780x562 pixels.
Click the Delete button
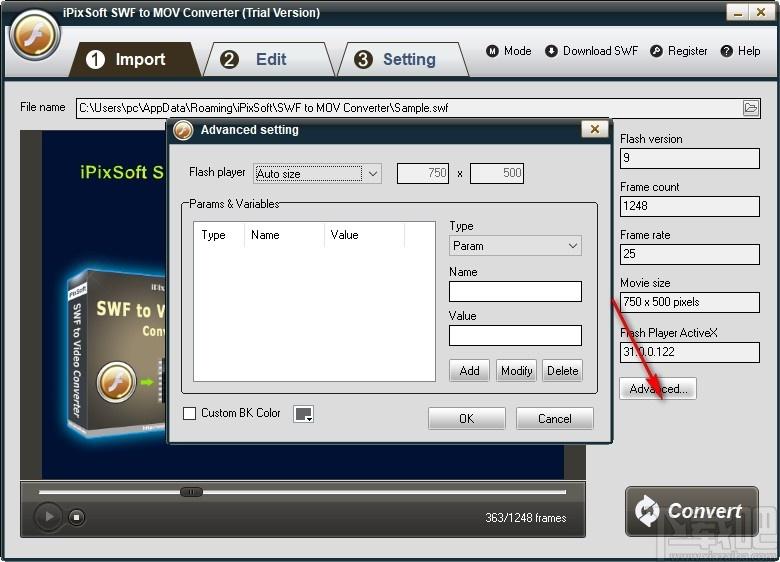pos(563,371)
